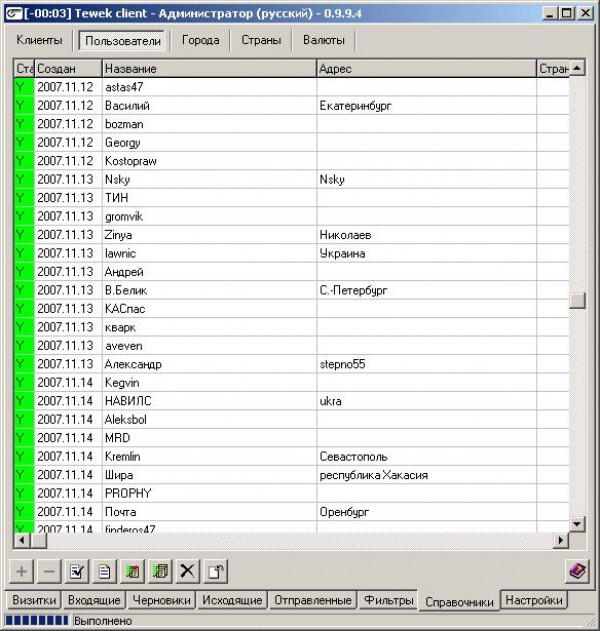Select the Василий user name
The width and height of the screenshot is (600, 631).
(127, 106)
